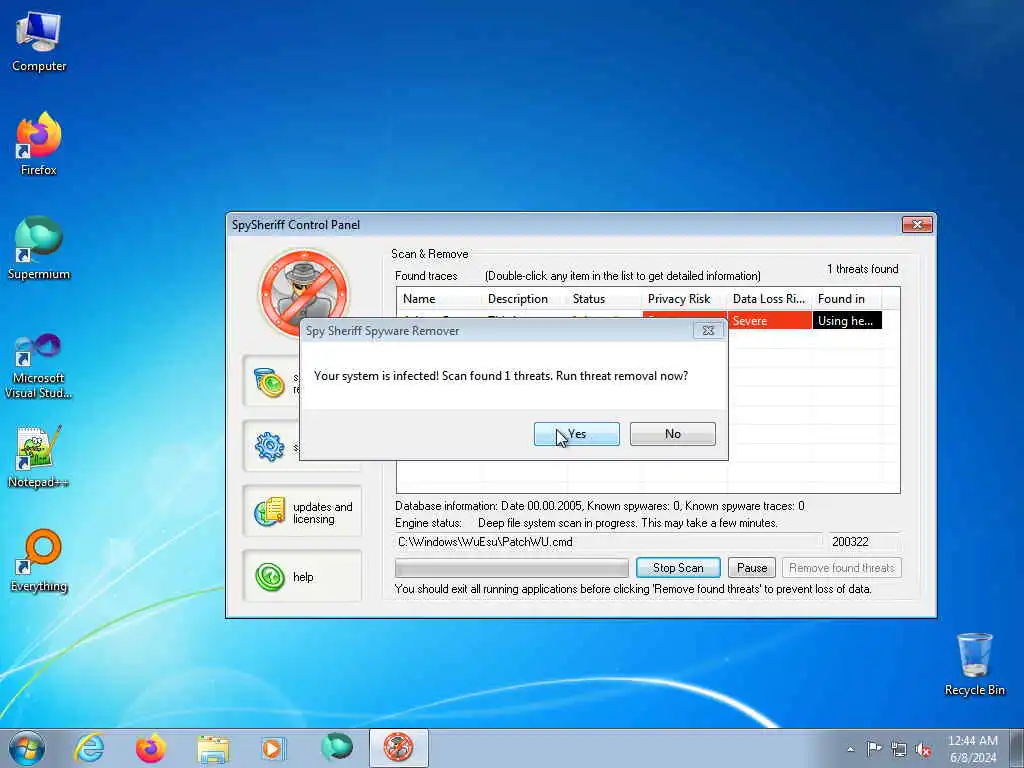The height and width of the screenshot is (768, 1024).
Task: Launch Firefox from the taskbar
Action: point(151,748)
